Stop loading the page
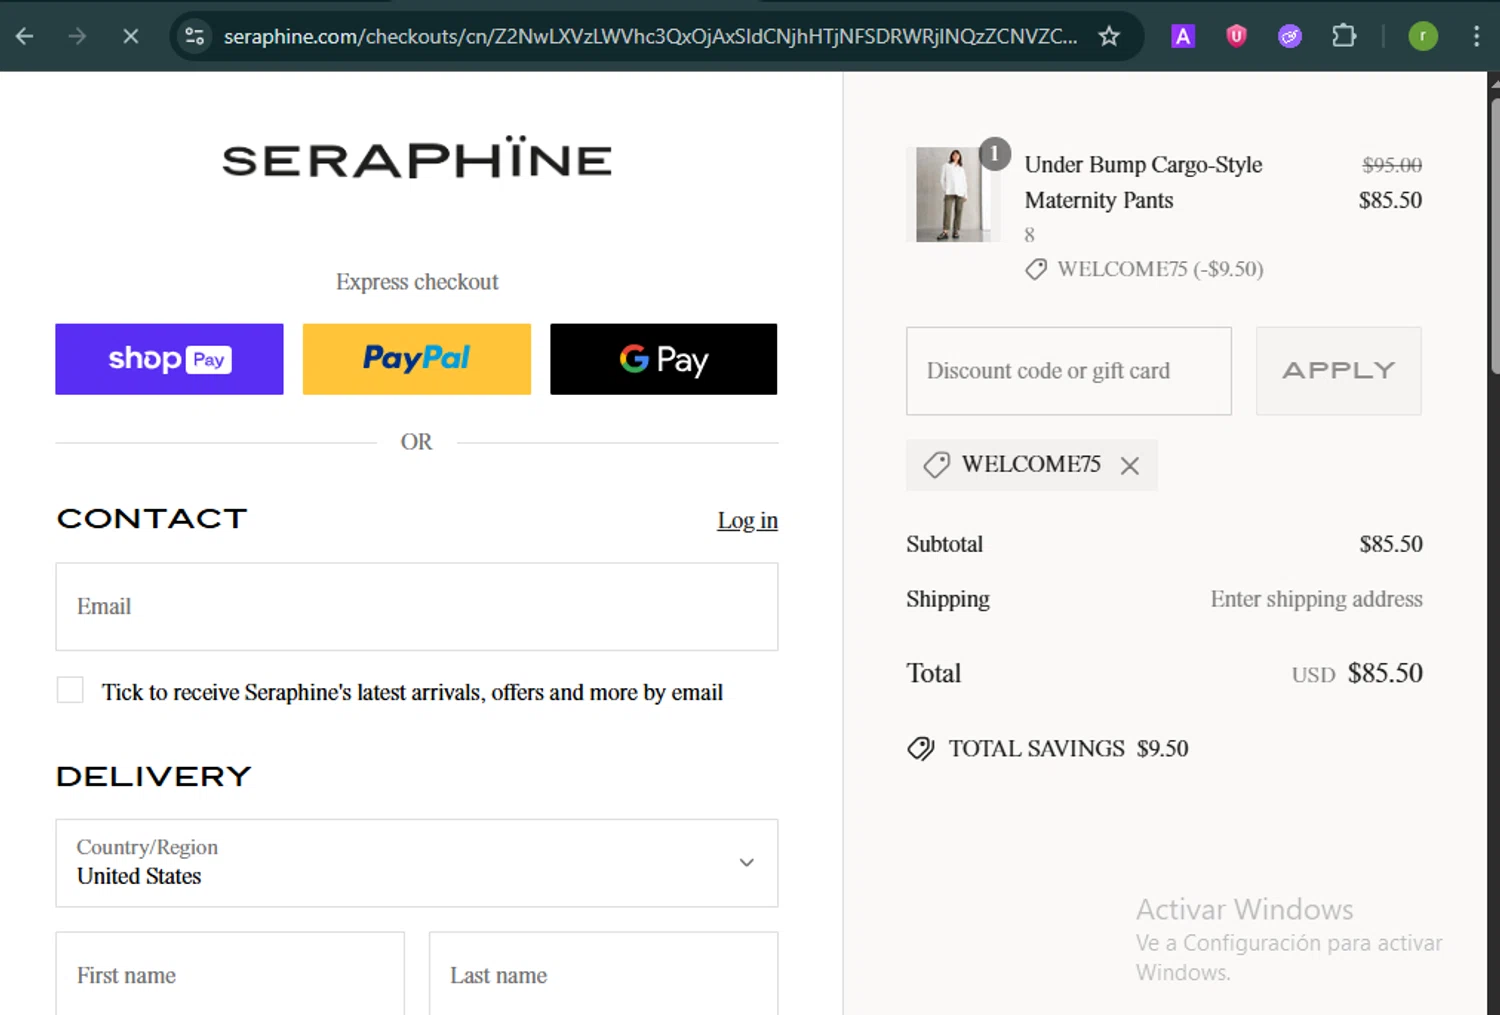 click(131, 37)
